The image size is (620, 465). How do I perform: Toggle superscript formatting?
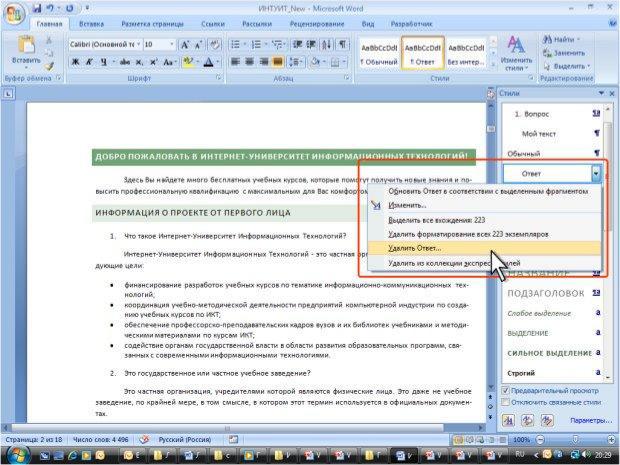coord(153,62)
